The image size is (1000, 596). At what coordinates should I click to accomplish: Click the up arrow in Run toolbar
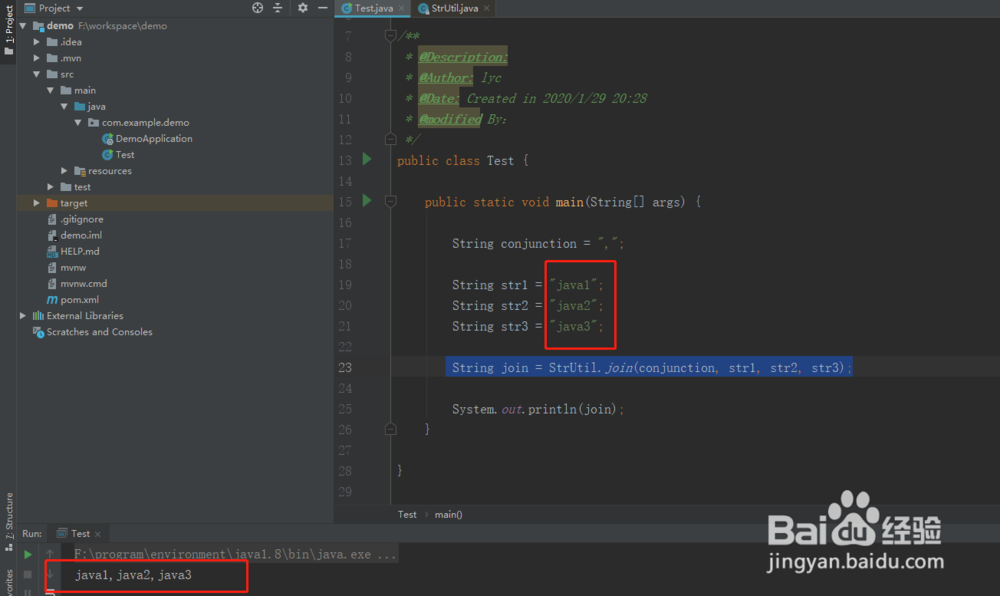(x=50, y=554)
